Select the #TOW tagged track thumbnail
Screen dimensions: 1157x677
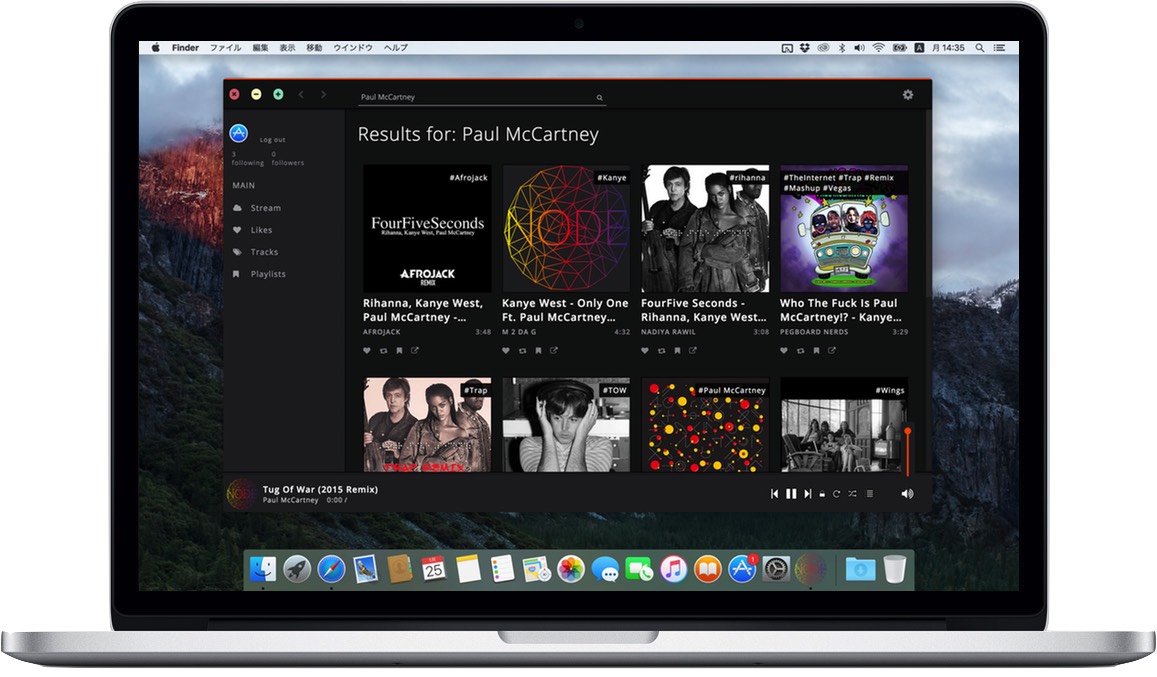pos(566,425)
